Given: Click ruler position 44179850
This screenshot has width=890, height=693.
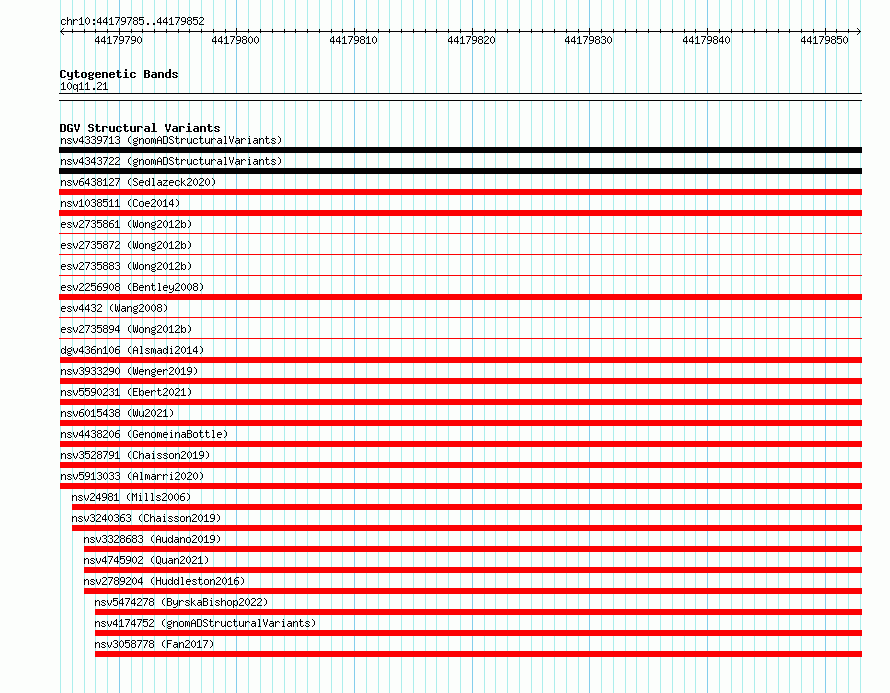Looking at the screenshot, I should coord(824,40).
